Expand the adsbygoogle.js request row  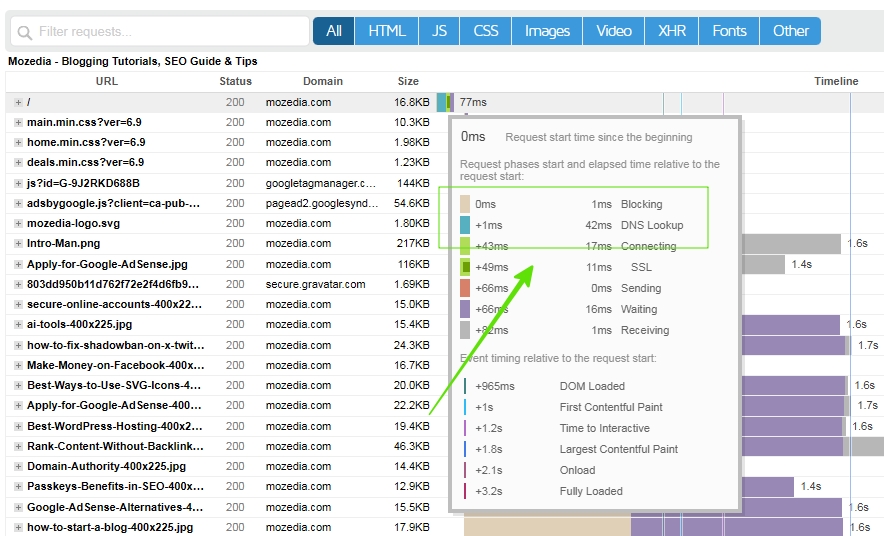click(x=18, y=203)
